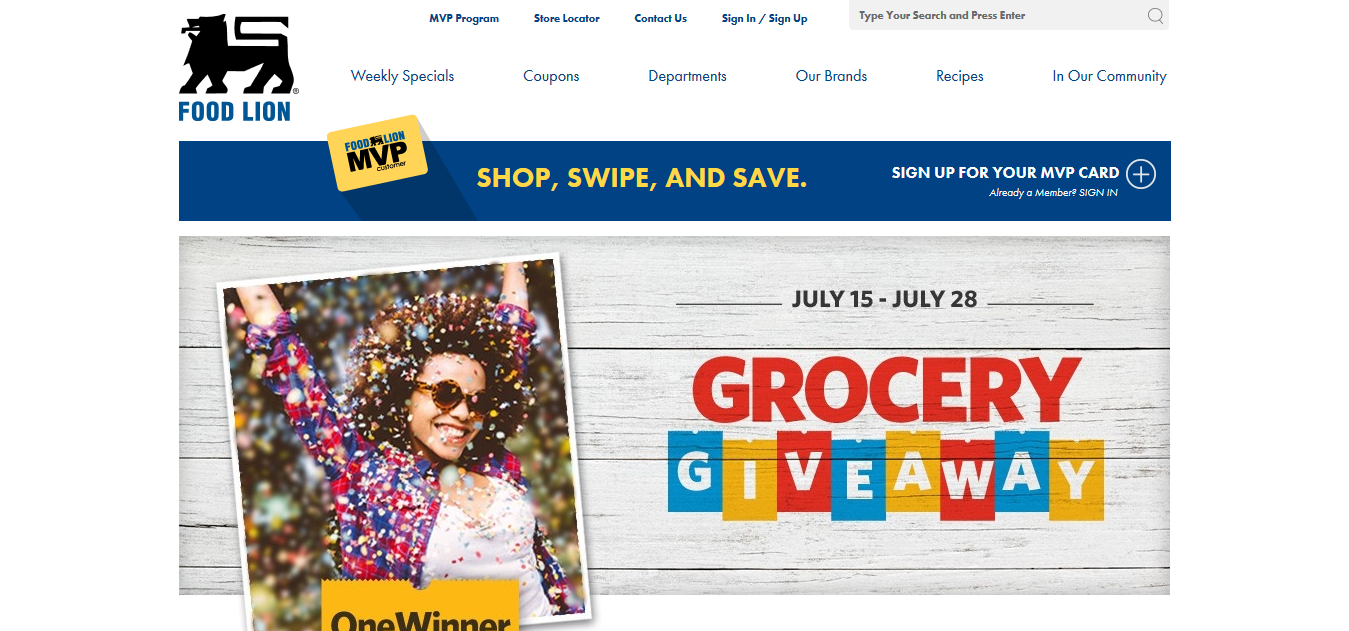Click the Shop, Swipe, and Save banner text

tap(642, 179)
